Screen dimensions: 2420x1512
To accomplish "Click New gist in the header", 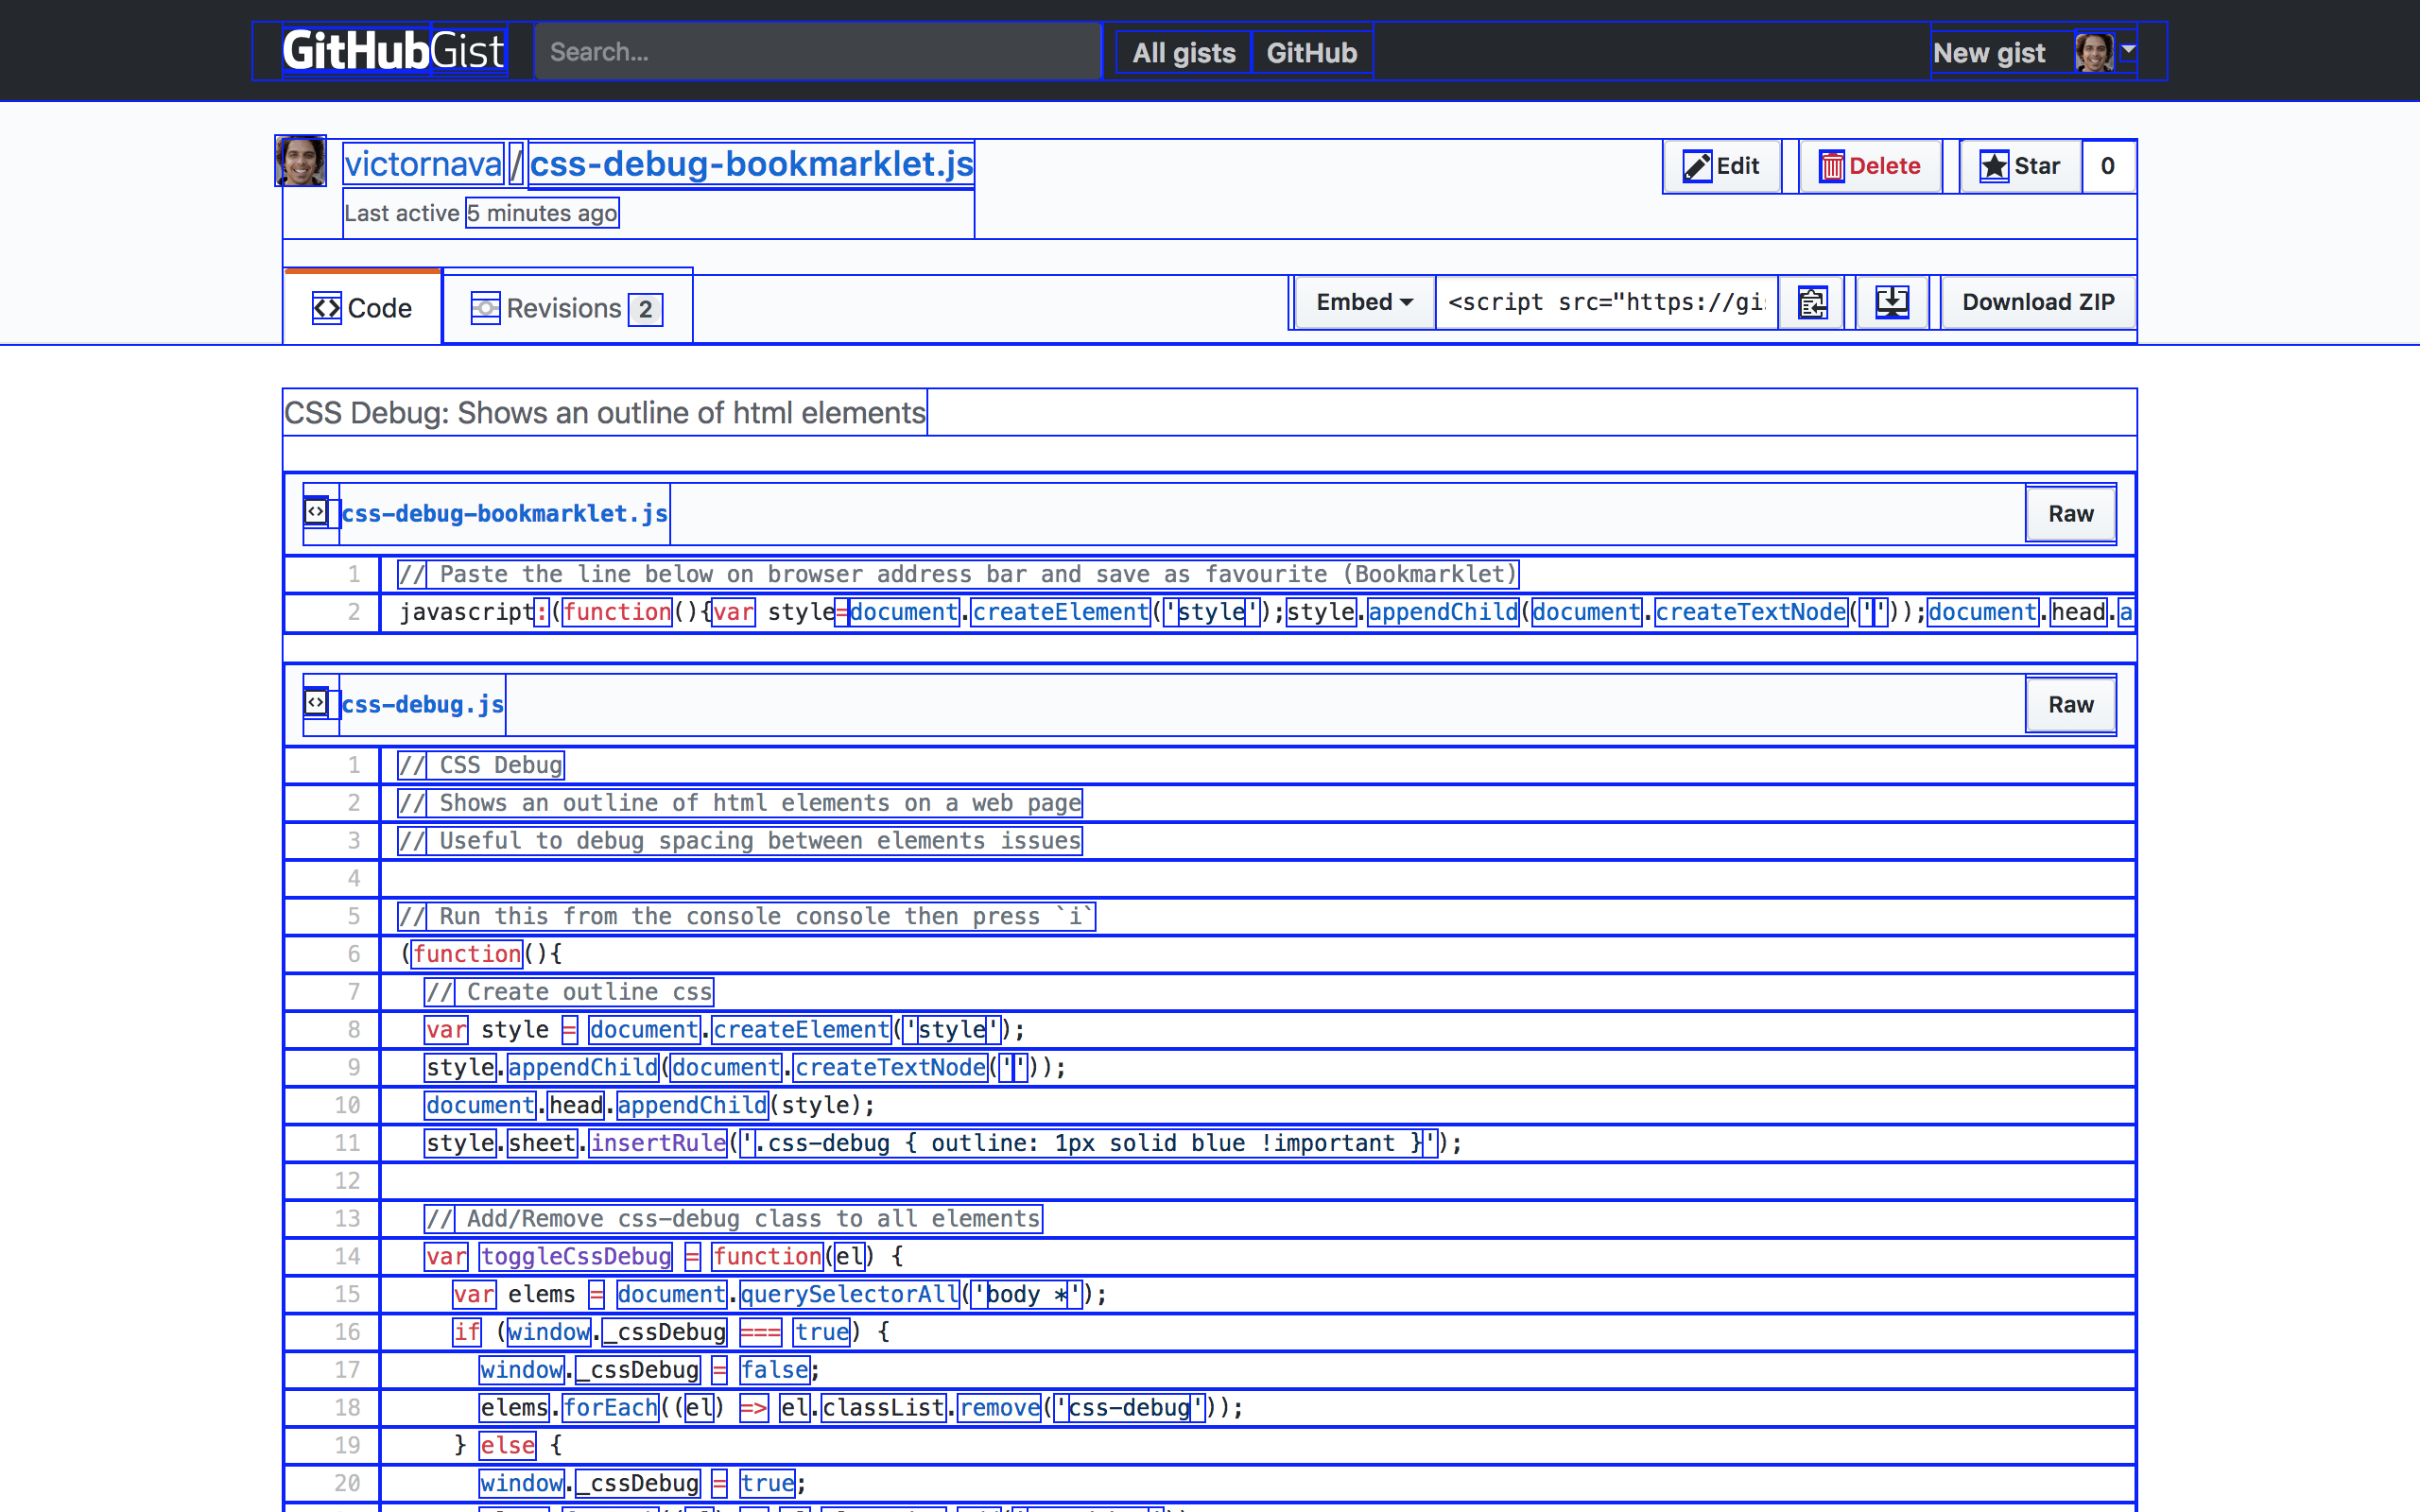I will tap(1989, 53).
